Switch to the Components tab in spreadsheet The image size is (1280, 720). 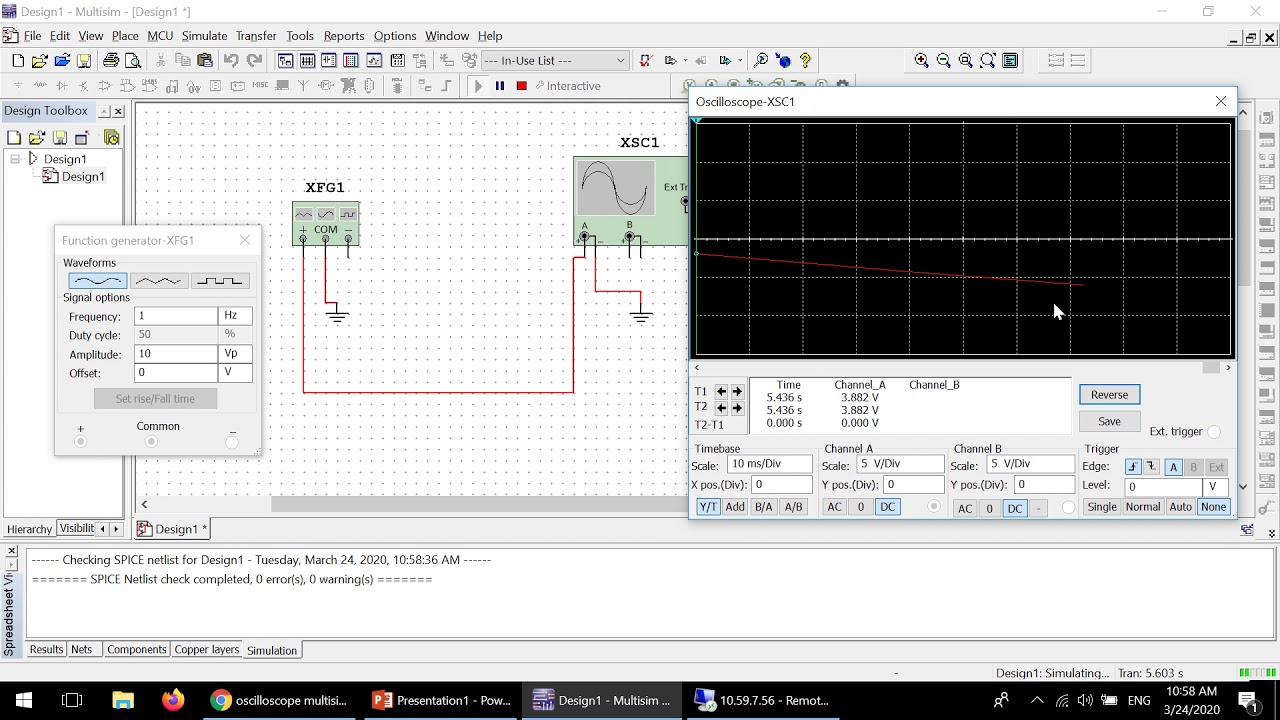(136, 650)
